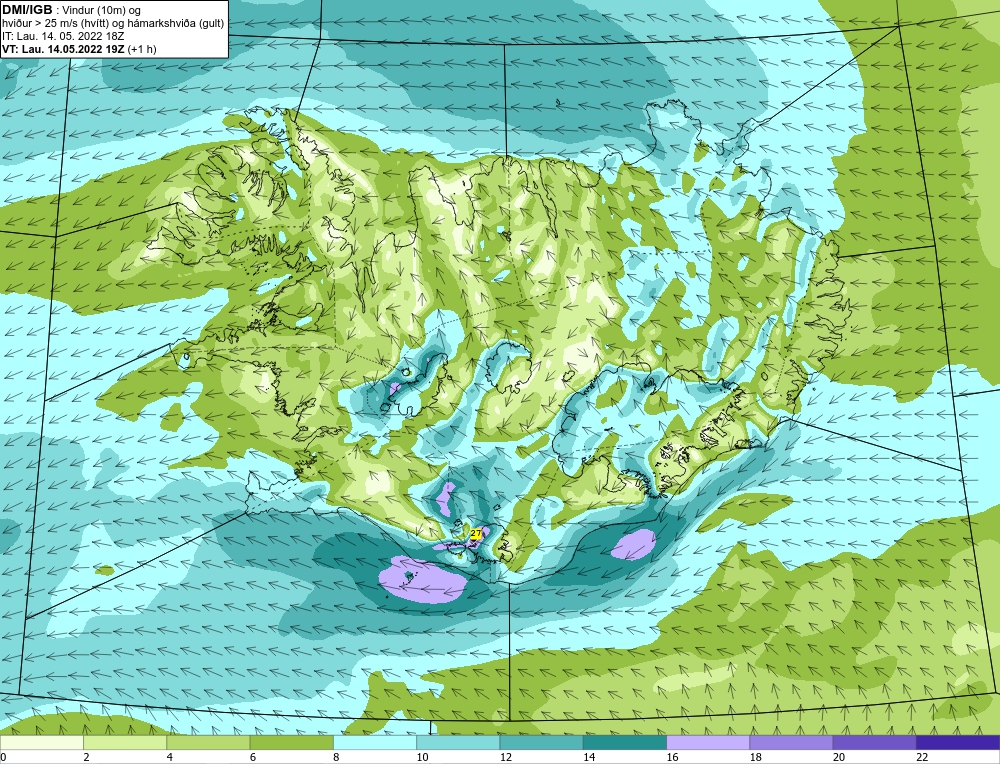This screenshot has height=764, width=1000.
Task: Click the 10-12 m/s light teal swatch
Action: coord(458,742)
